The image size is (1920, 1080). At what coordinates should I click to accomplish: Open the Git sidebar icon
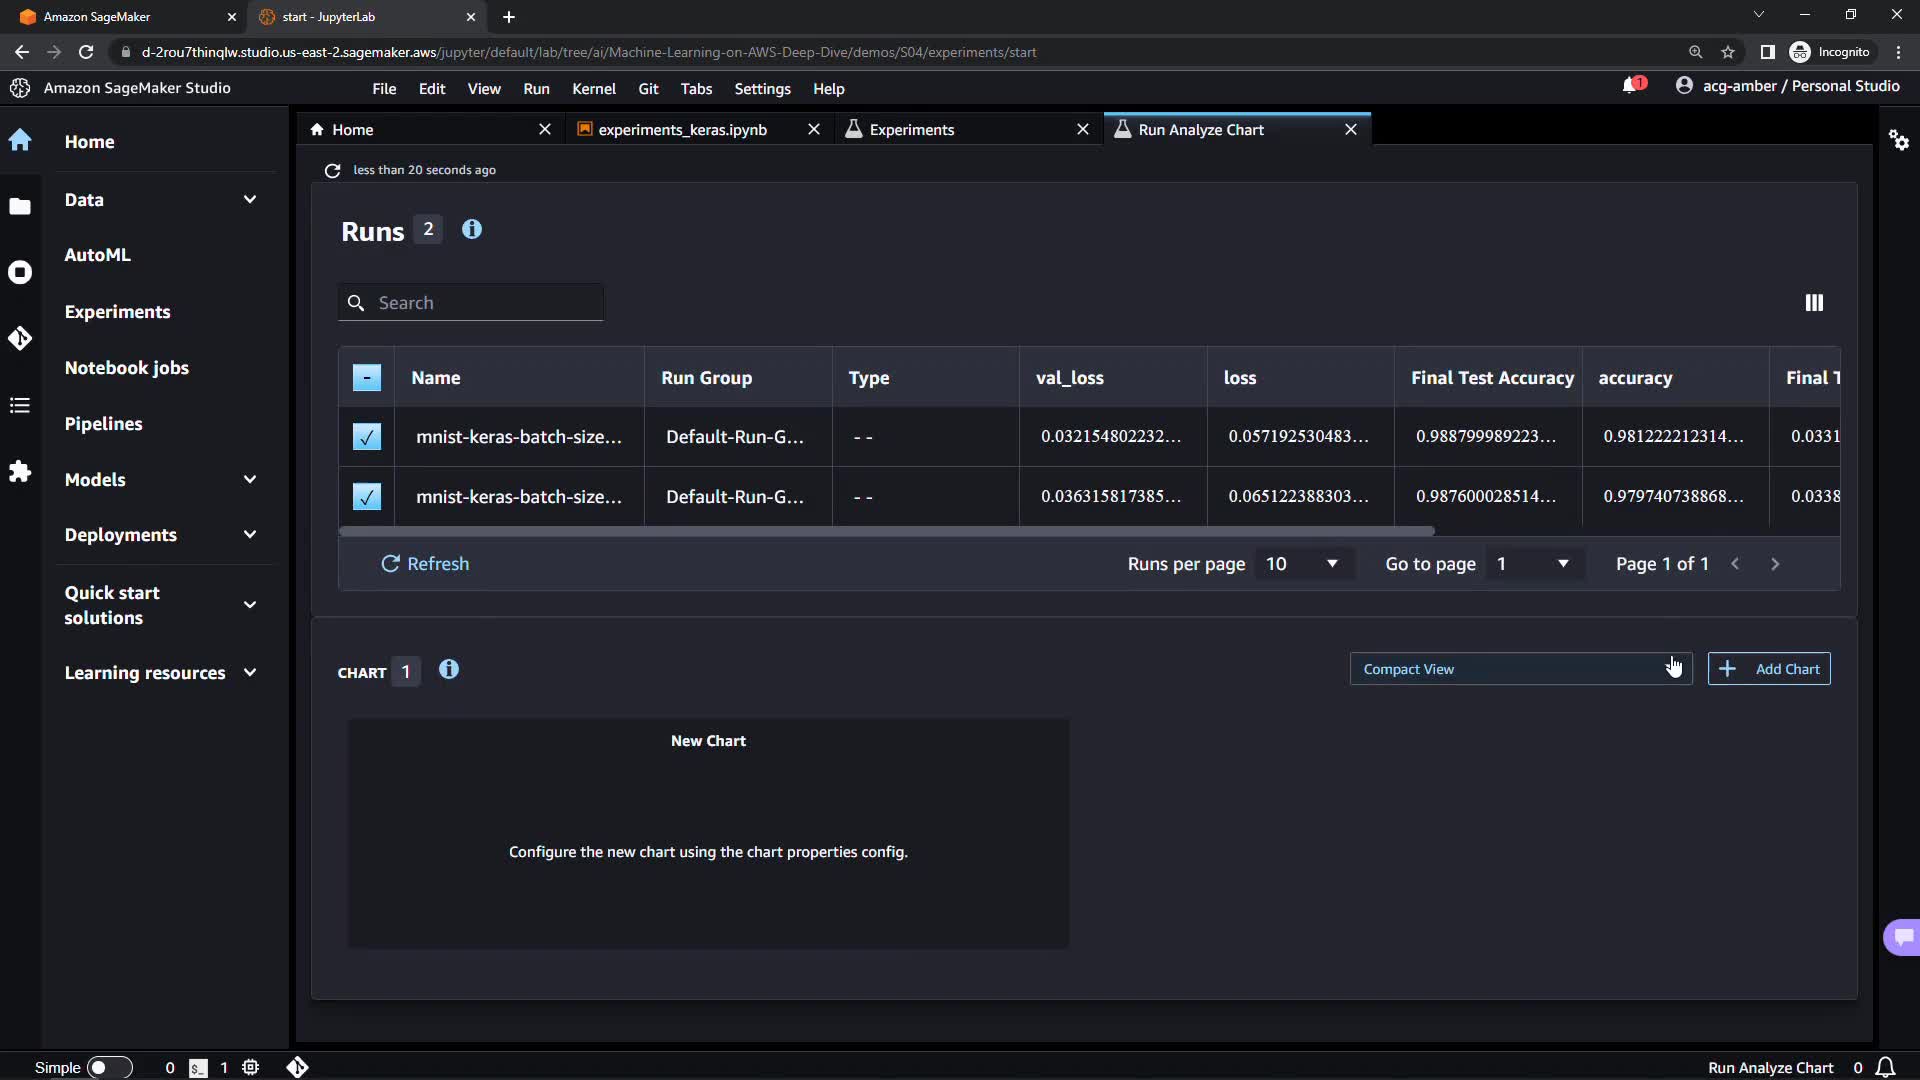point(20,338)
